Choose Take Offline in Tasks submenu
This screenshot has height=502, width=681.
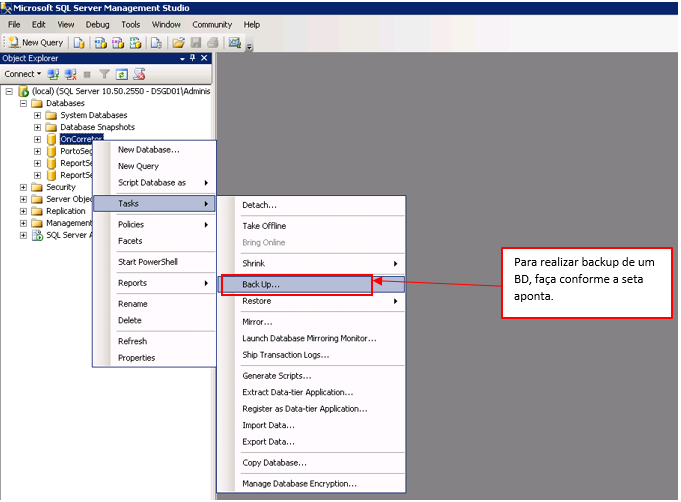311,226
